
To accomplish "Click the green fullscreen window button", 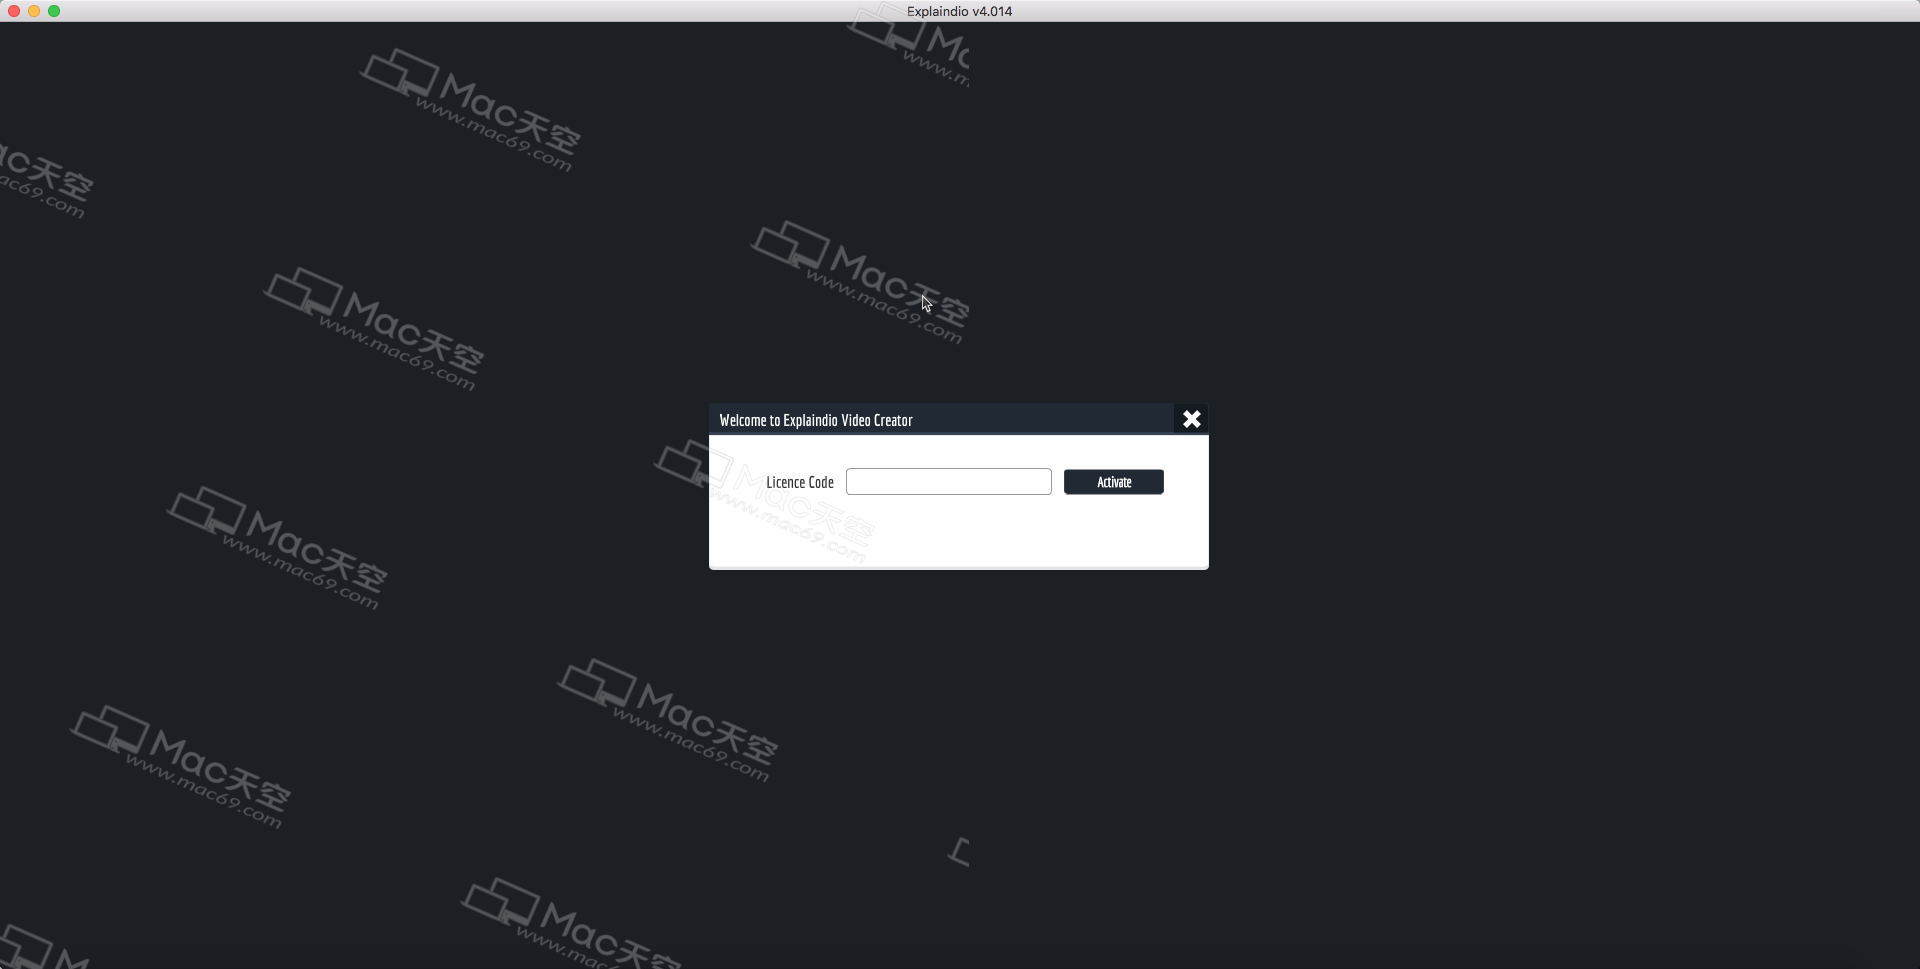I will click(54, 11).
